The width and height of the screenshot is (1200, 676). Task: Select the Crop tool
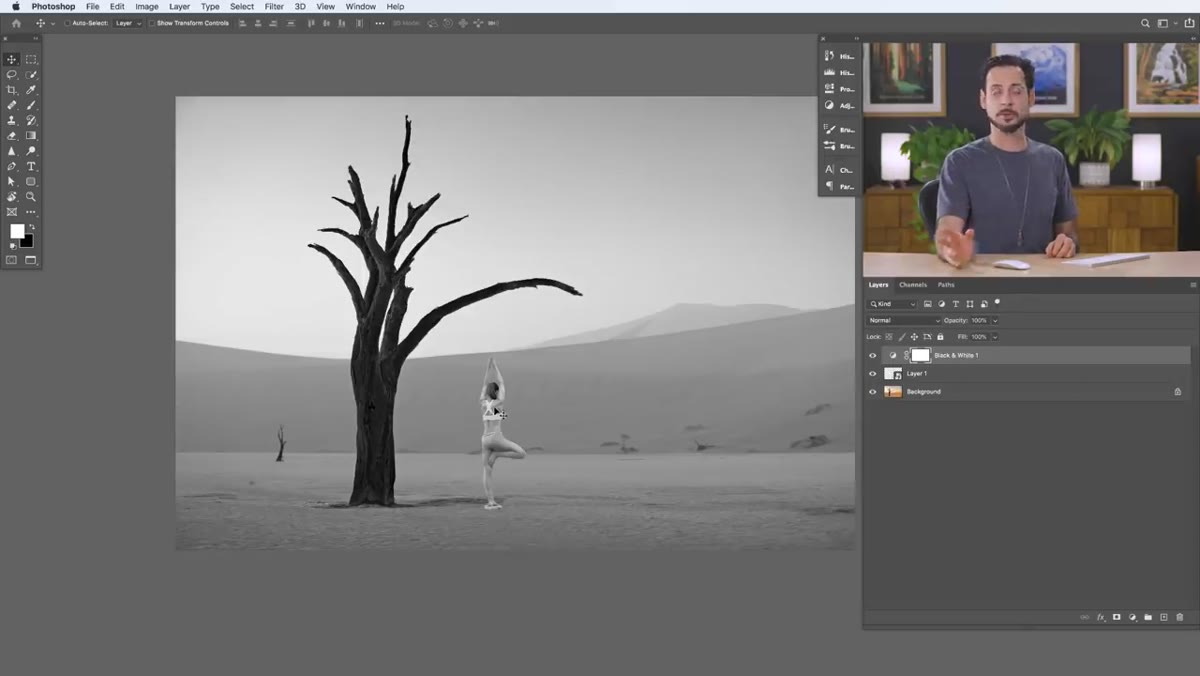[12, 90]
